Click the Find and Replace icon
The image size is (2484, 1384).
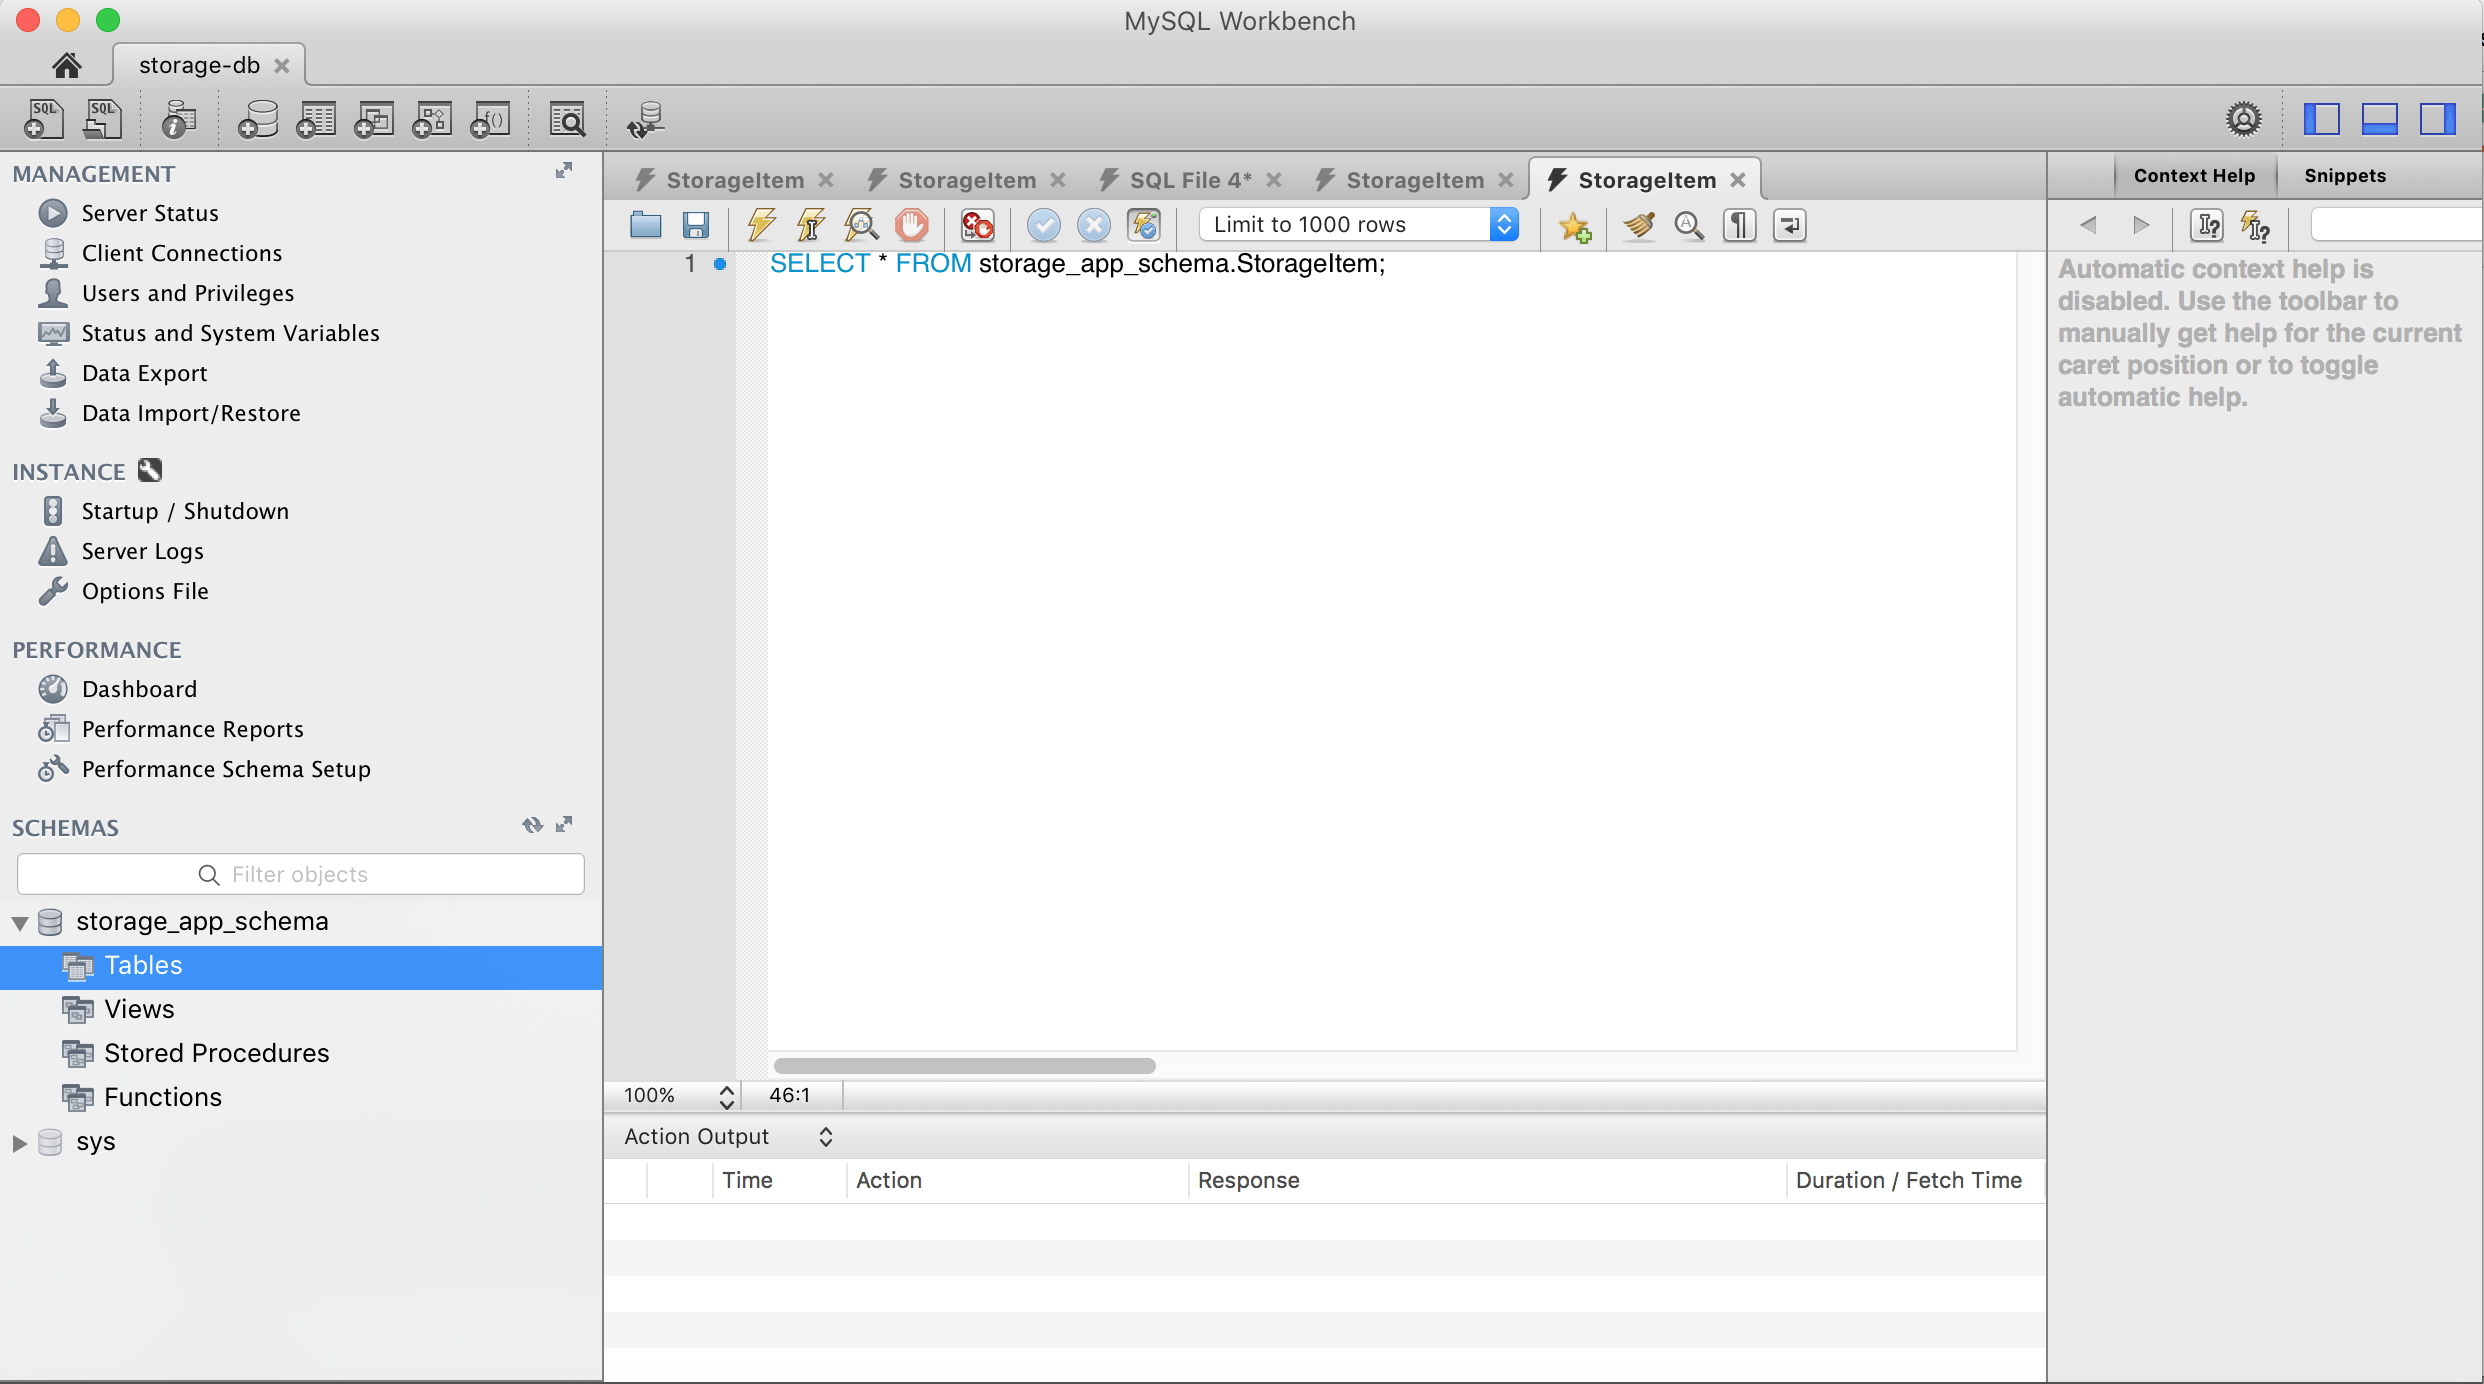1685,225
